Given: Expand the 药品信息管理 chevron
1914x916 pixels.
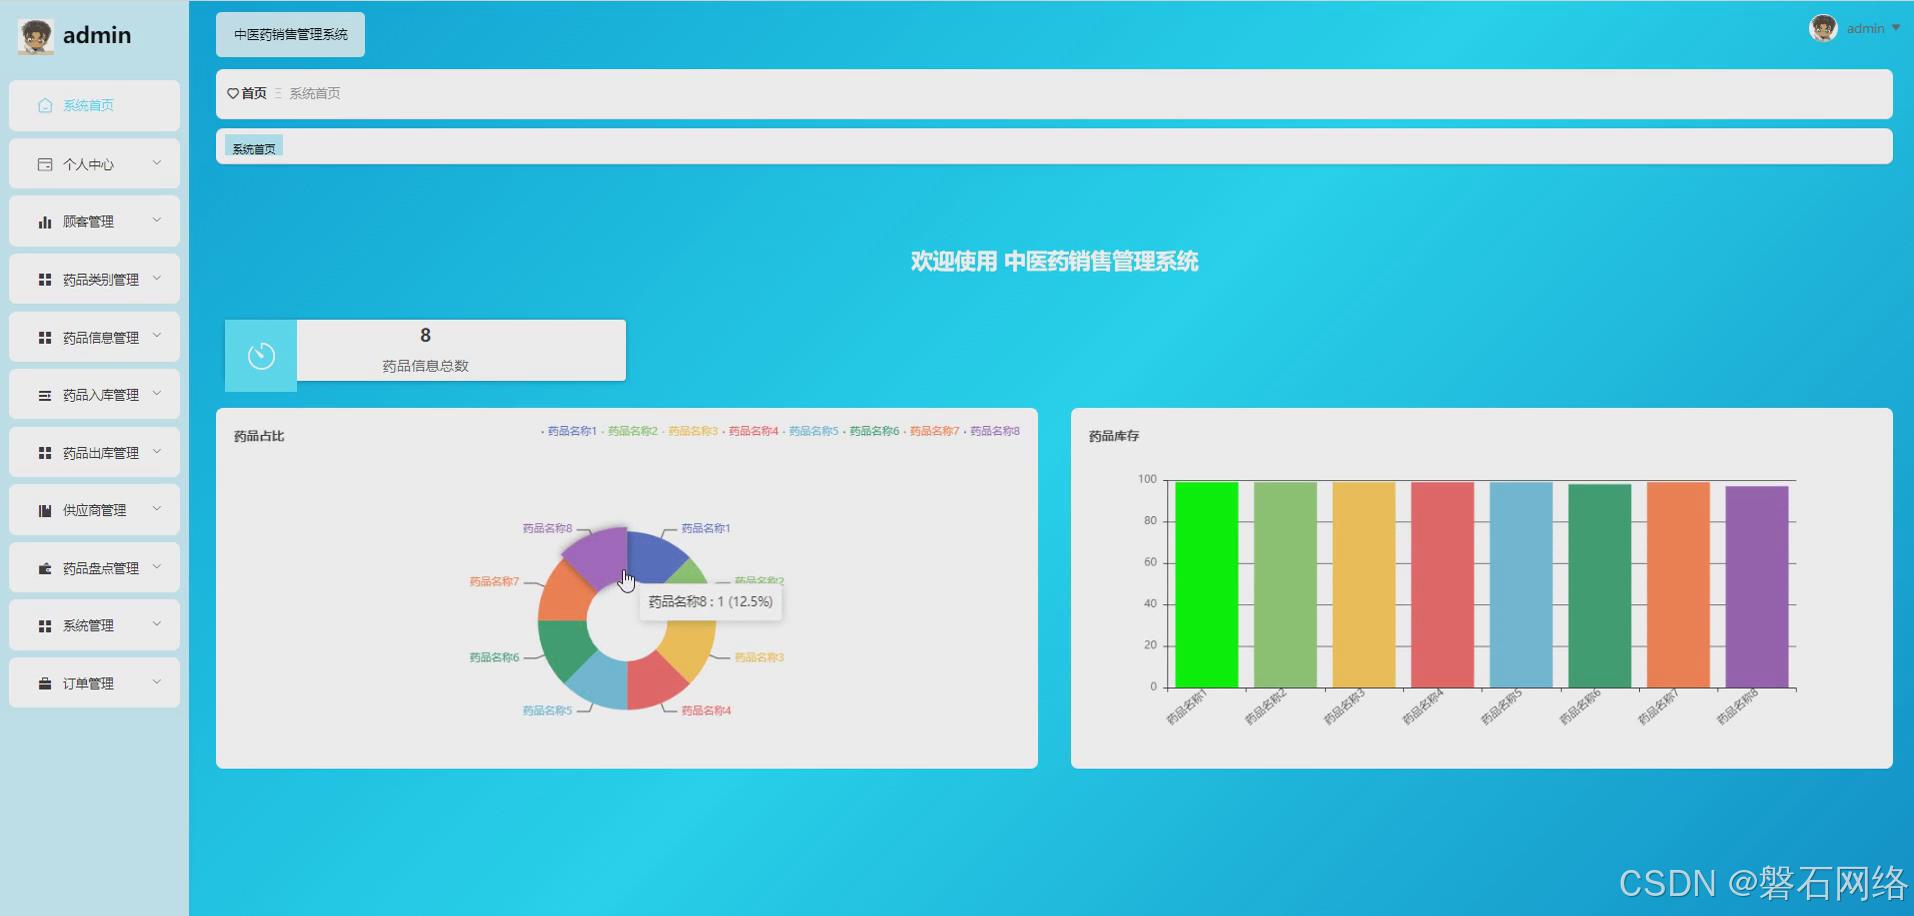Looking at the screenshot, I should 157,336.
